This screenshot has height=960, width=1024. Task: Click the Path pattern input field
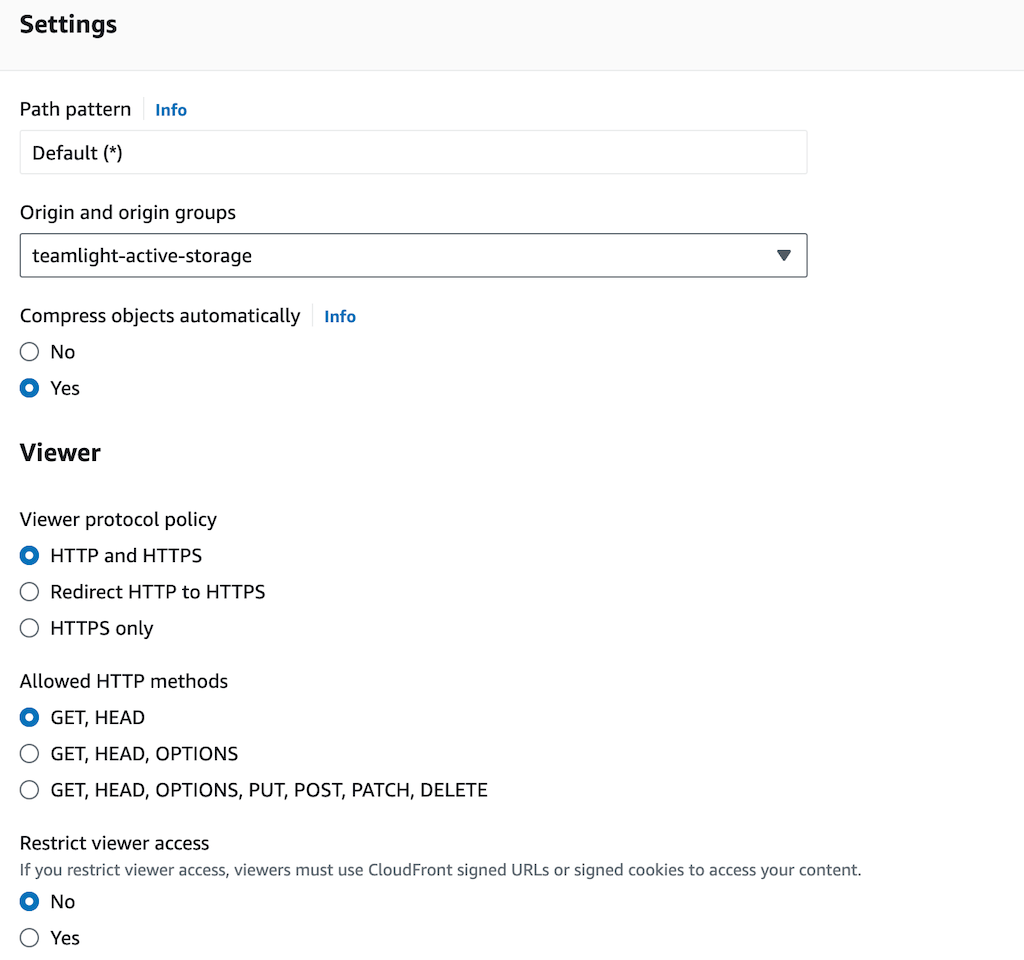coord(413,153)
